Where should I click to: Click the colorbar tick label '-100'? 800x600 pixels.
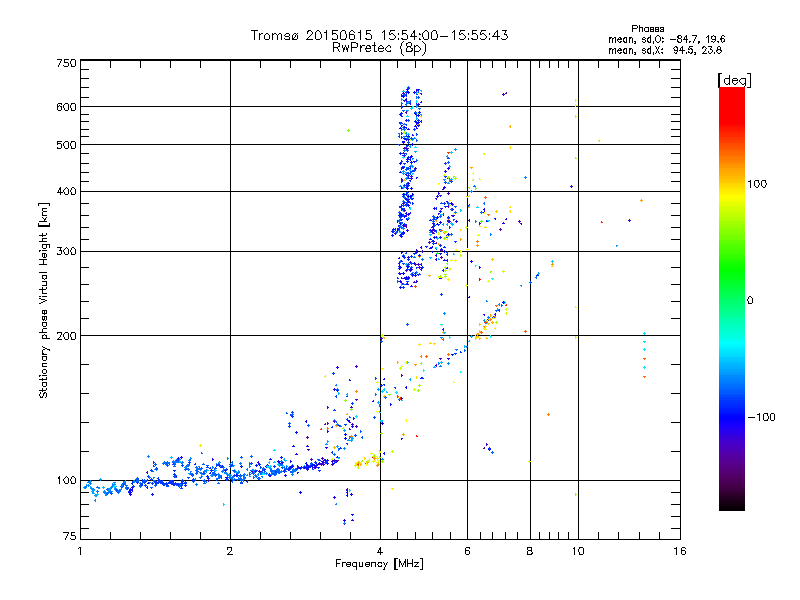tap(761, 417)
